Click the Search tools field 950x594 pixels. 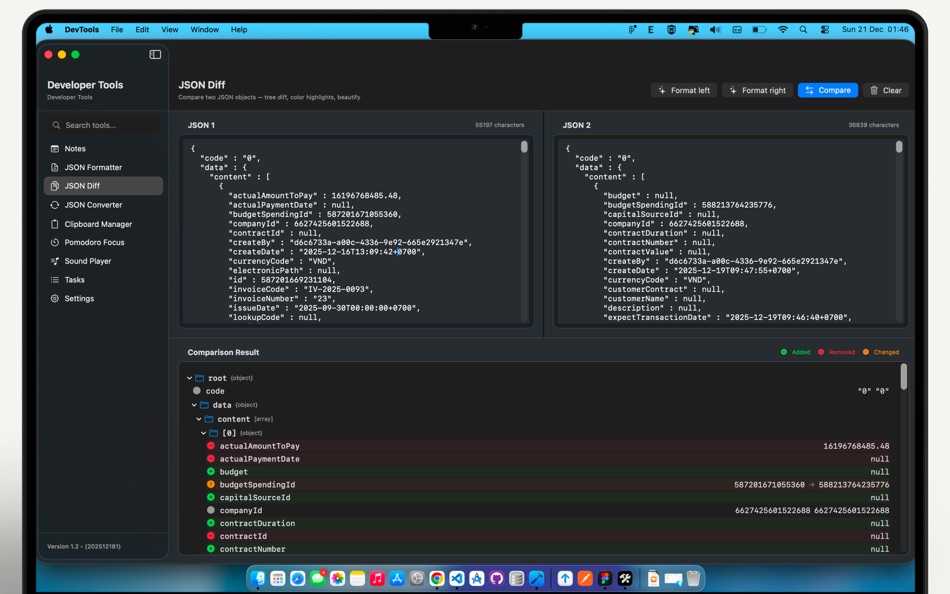104,124
